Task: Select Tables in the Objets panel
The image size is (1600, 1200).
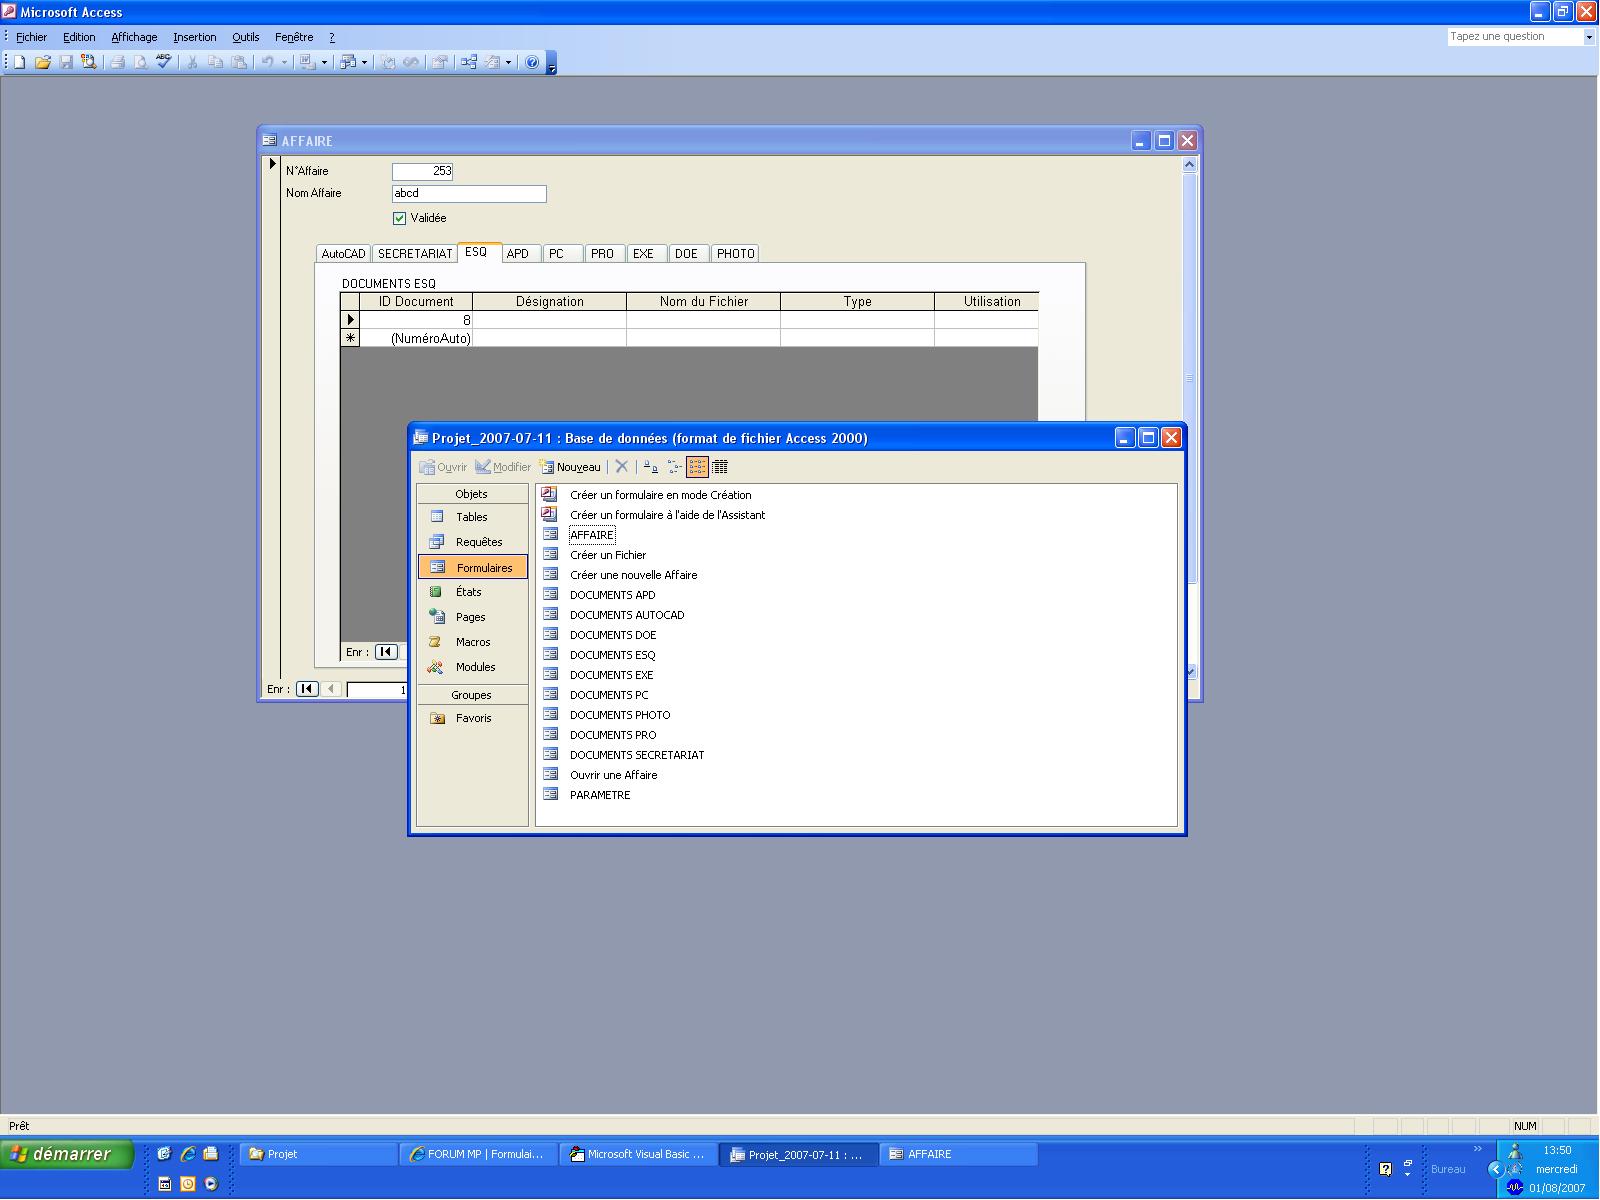Action: tap(471, 517)
